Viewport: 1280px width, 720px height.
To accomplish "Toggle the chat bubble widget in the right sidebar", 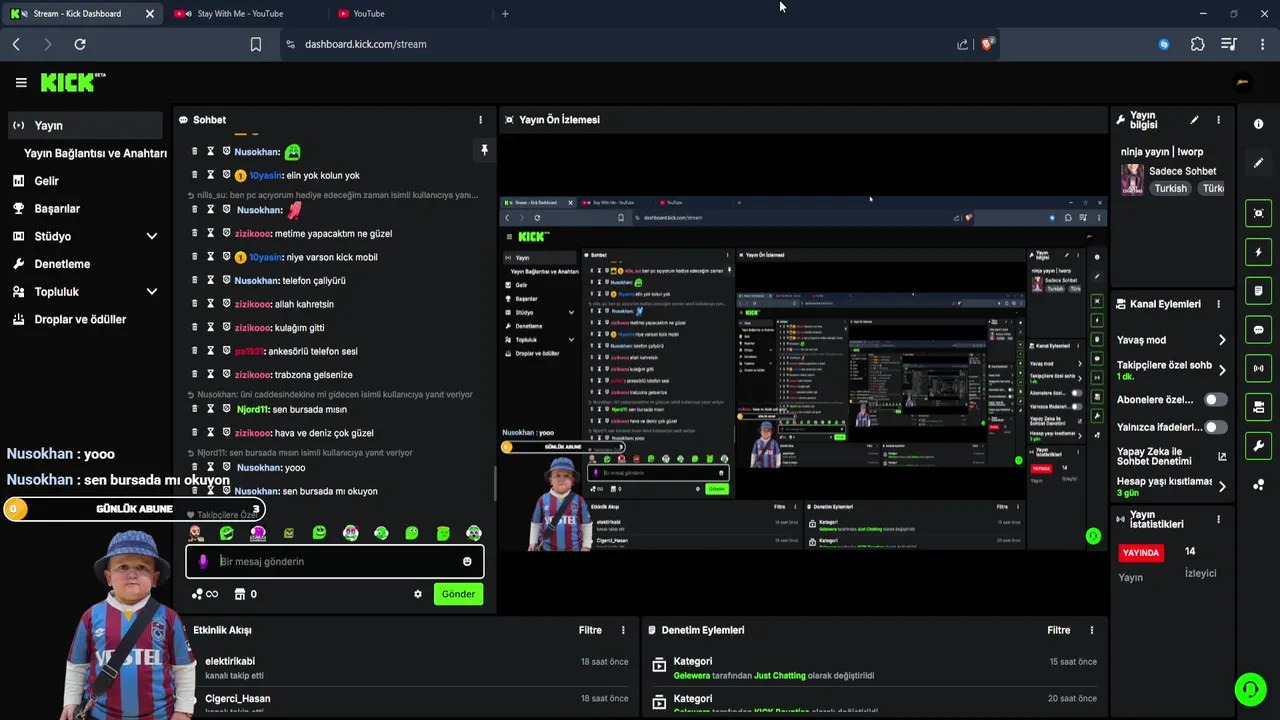I will click(x=1258, y=330).
